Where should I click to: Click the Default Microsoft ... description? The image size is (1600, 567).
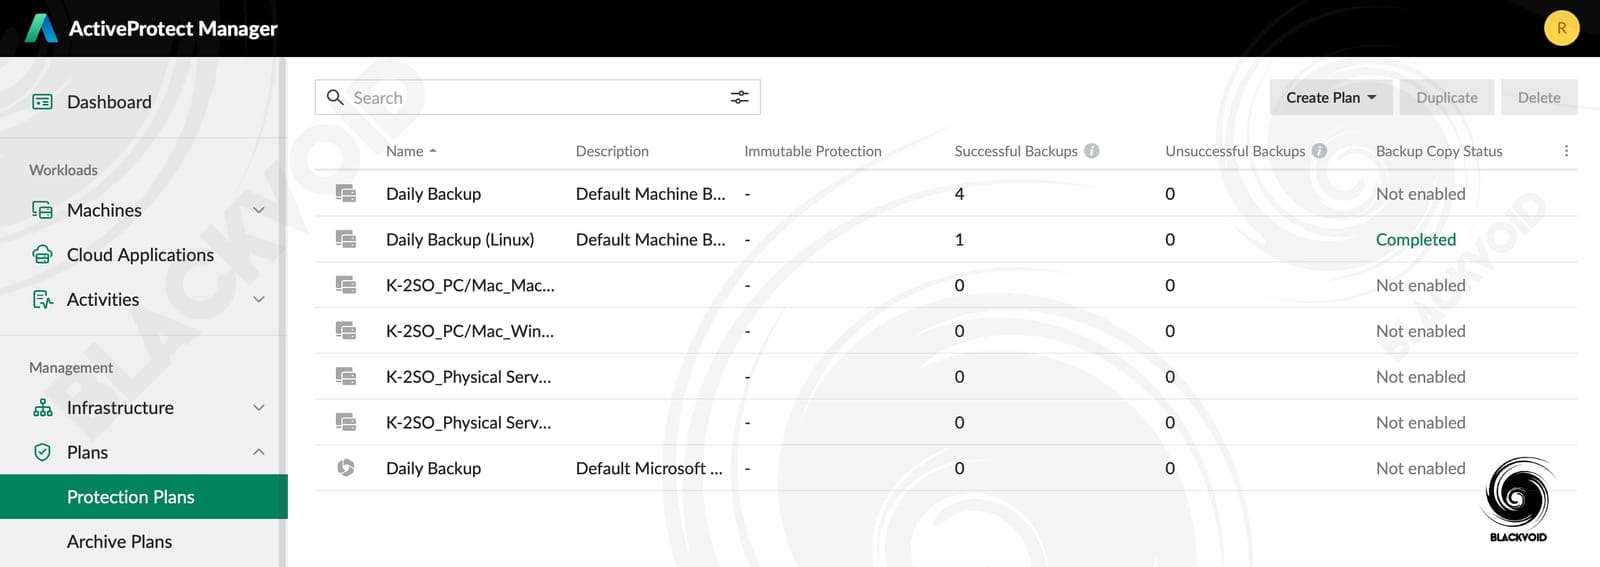649,468
